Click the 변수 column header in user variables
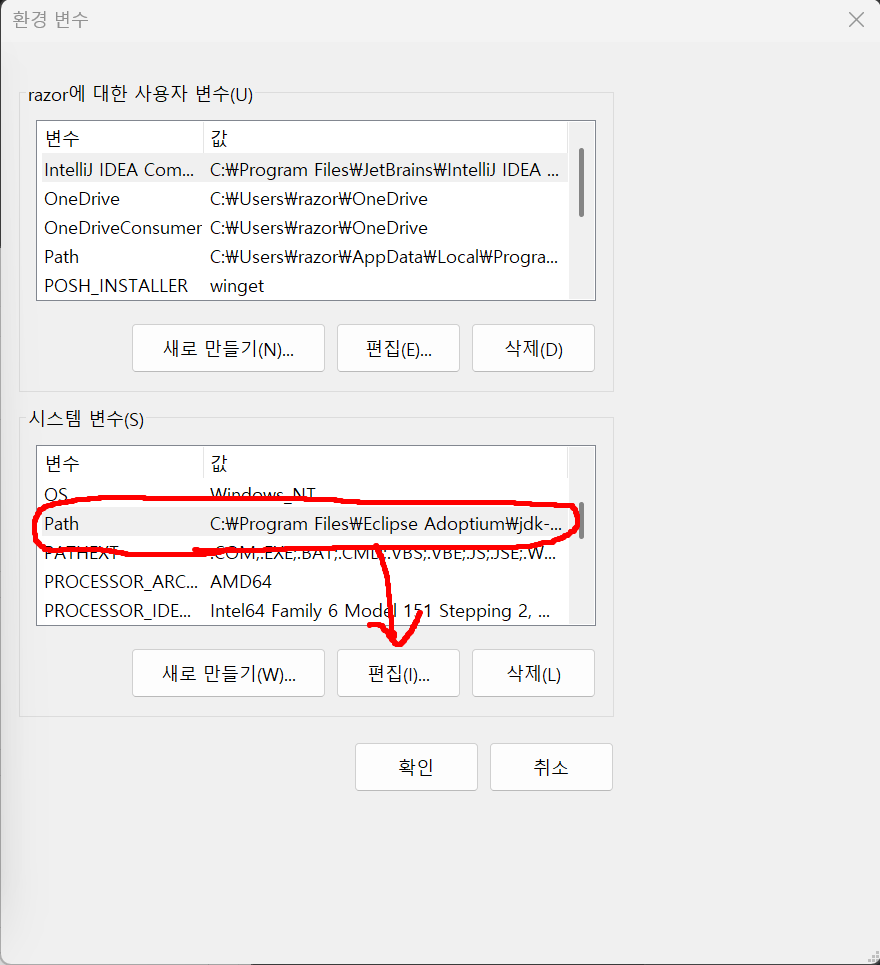Viewport: 880px width, 965px height. point(121,138)
